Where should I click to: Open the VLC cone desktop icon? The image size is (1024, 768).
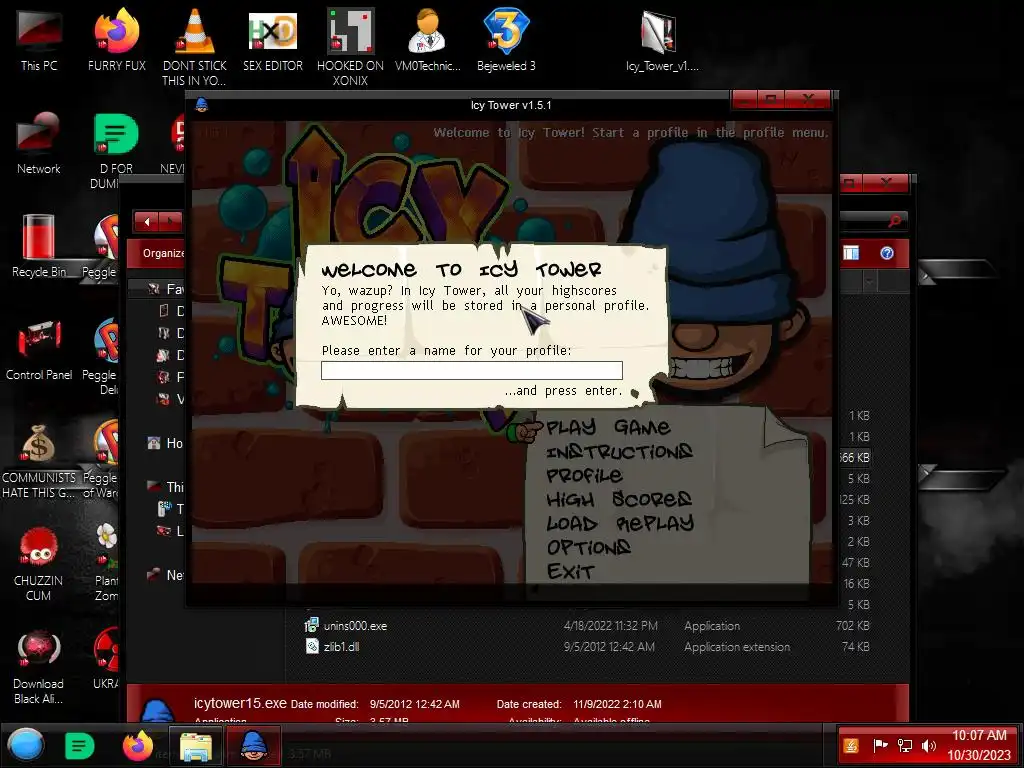pos(194,46)
